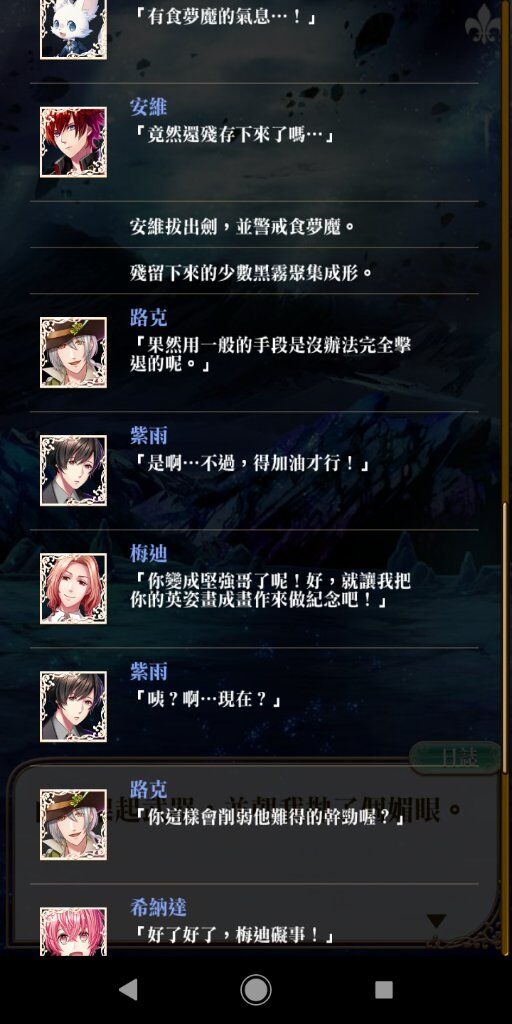Tap the fleur-de-lis emblem icon

[483, 24]
